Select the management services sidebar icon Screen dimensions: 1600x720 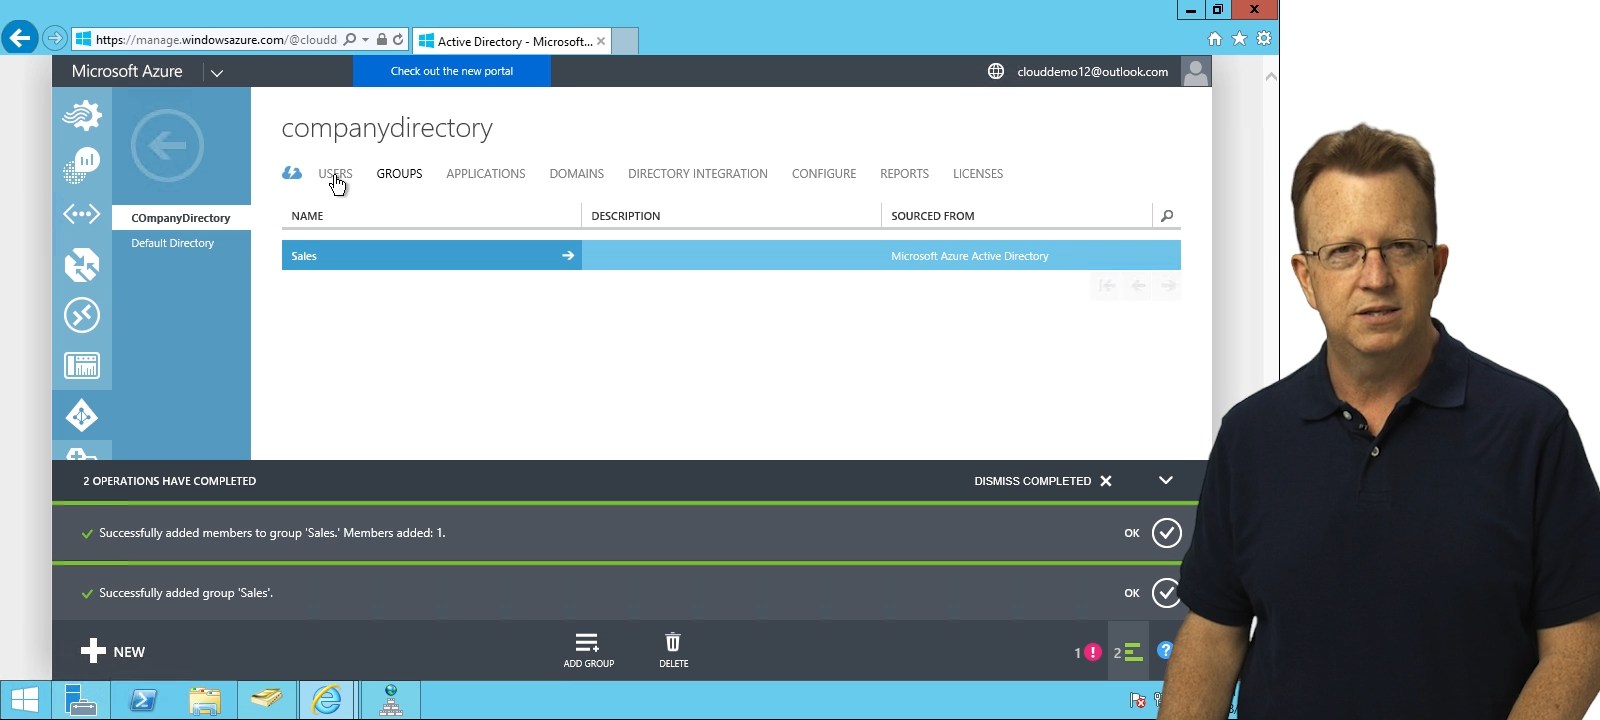click(x=82, y=365)
